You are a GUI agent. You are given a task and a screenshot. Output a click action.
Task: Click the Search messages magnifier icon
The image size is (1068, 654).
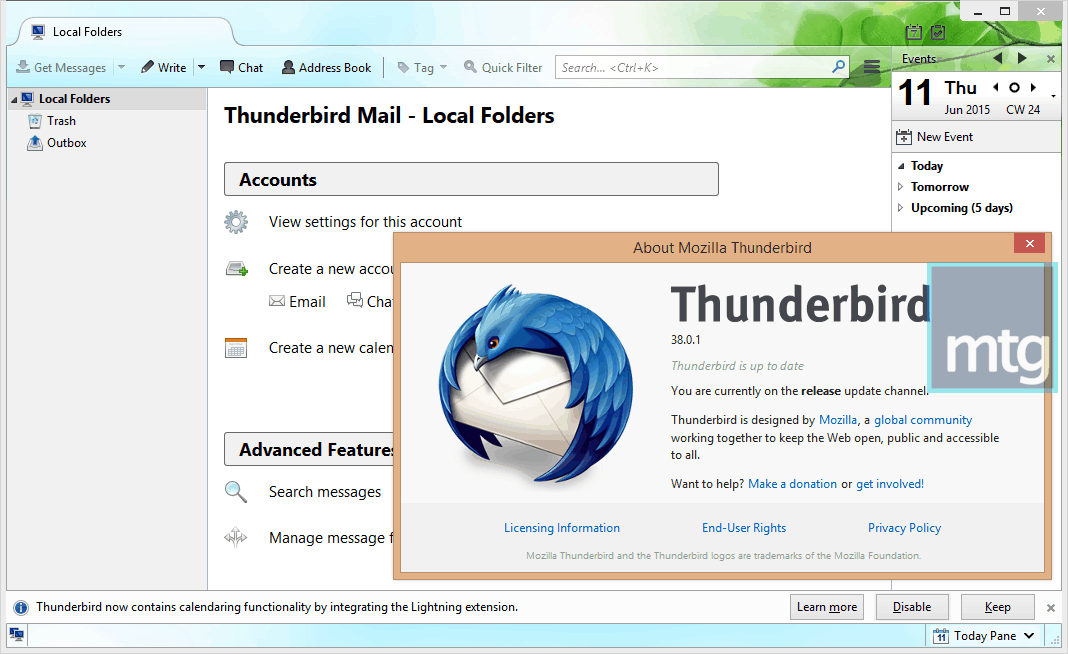pyautogui.click(x=236, y=492)
